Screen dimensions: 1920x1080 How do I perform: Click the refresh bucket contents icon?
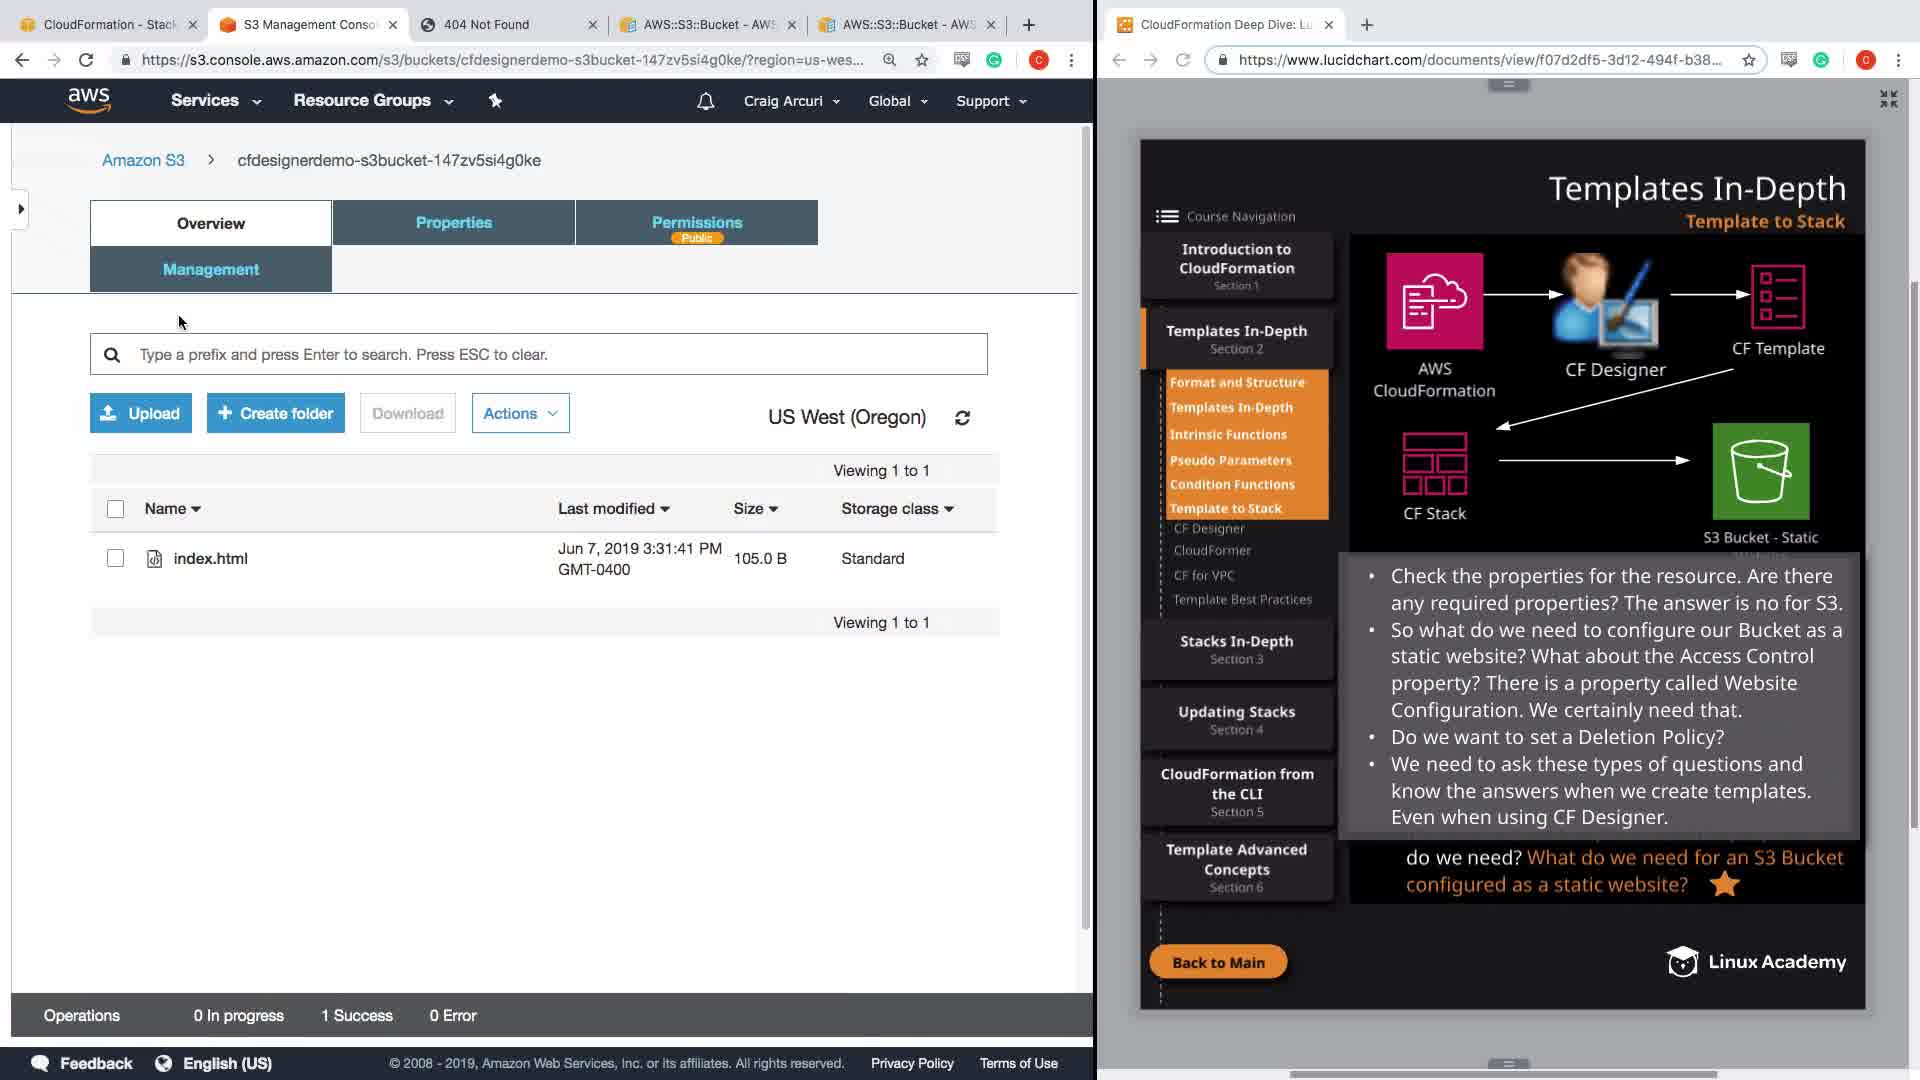click(962, 418)
